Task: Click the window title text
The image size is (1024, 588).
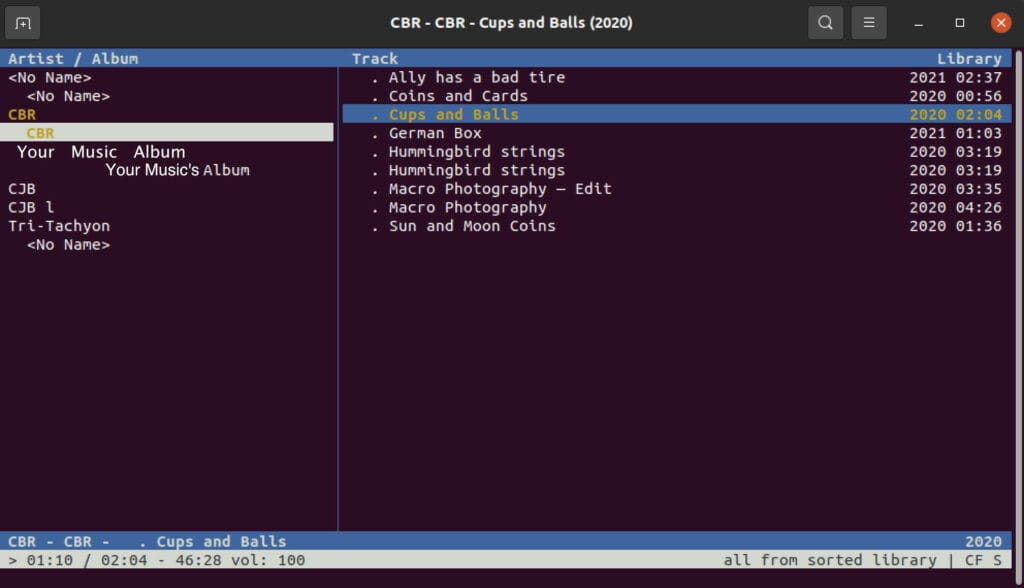Action: point(511,23)
